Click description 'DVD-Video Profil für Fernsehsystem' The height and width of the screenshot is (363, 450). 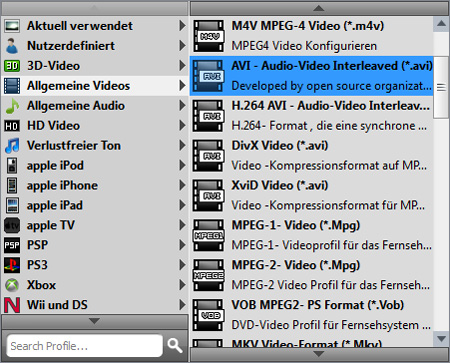pyautogui.click(x=325, y=325)
